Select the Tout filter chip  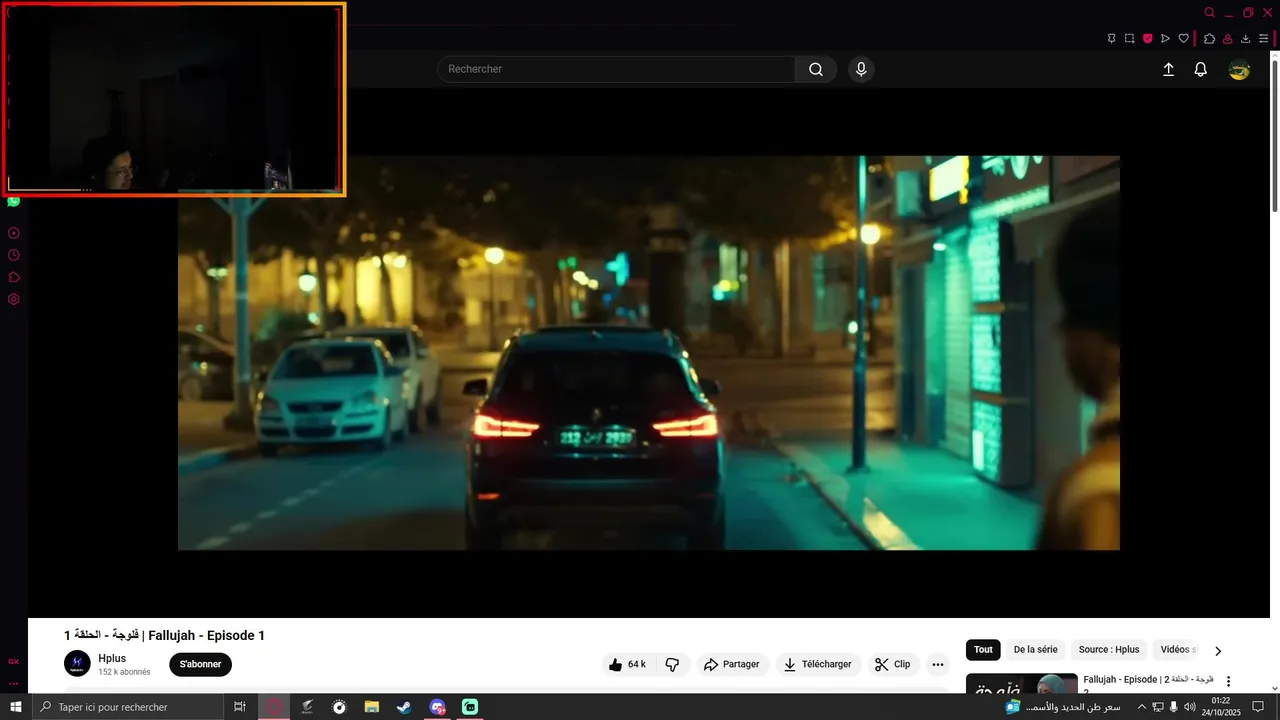pyautogui.click(x=983, y=650)
